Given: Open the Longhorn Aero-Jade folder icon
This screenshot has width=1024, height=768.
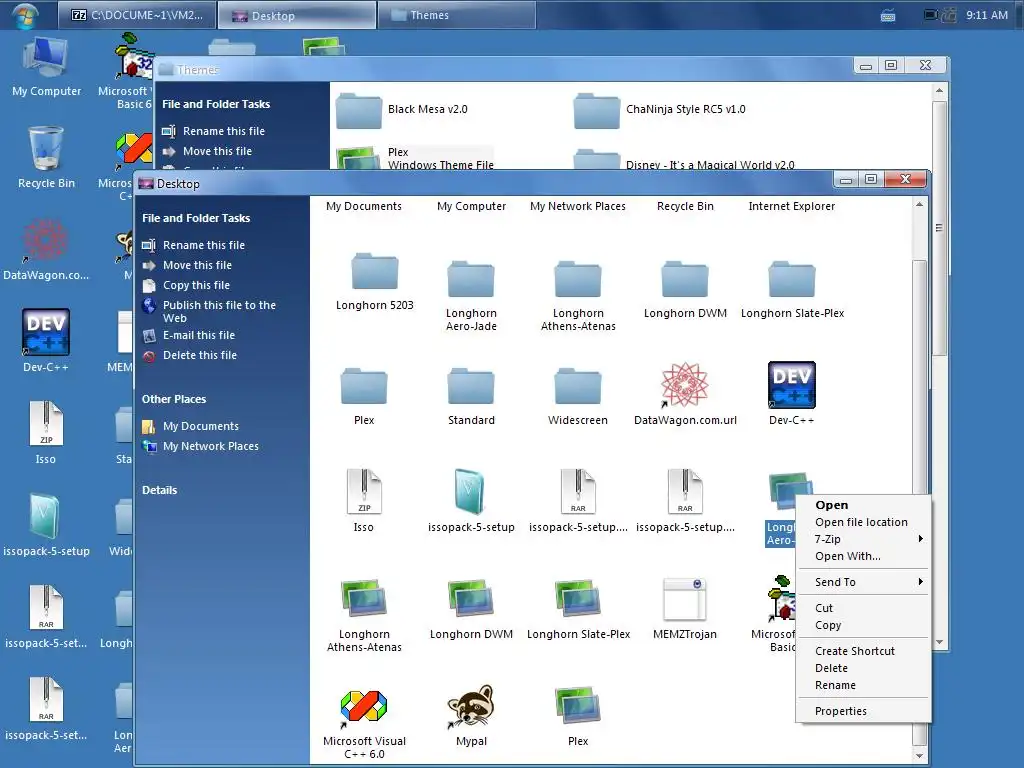Looking at the screenshot, I should [x=471, y=280].
